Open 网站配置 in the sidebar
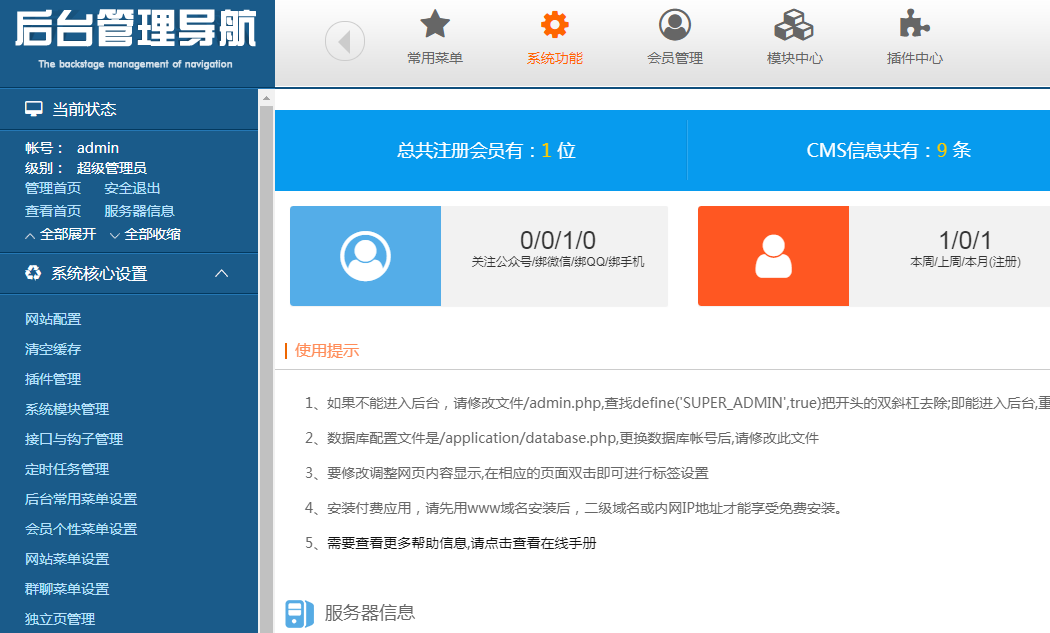Screen dimensions: 1050x633 [53, 319]
